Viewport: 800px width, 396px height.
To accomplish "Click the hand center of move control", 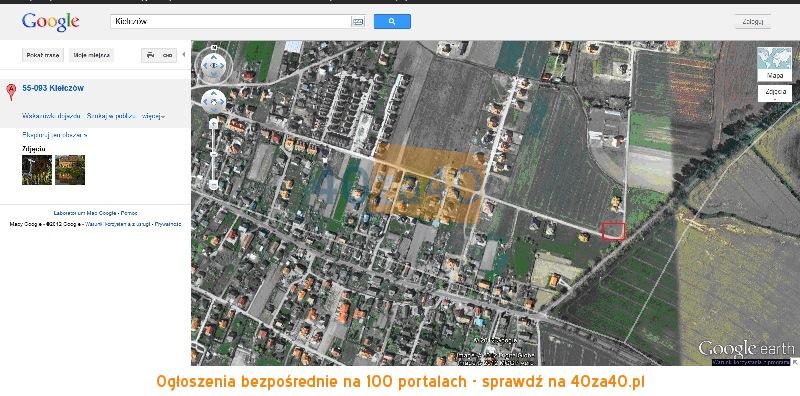I will click(x=214, y=102).
